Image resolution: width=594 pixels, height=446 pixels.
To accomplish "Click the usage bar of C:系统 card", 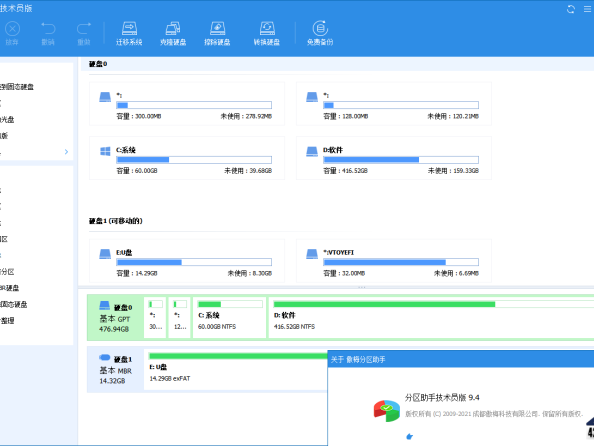I will tap(194, 160).
